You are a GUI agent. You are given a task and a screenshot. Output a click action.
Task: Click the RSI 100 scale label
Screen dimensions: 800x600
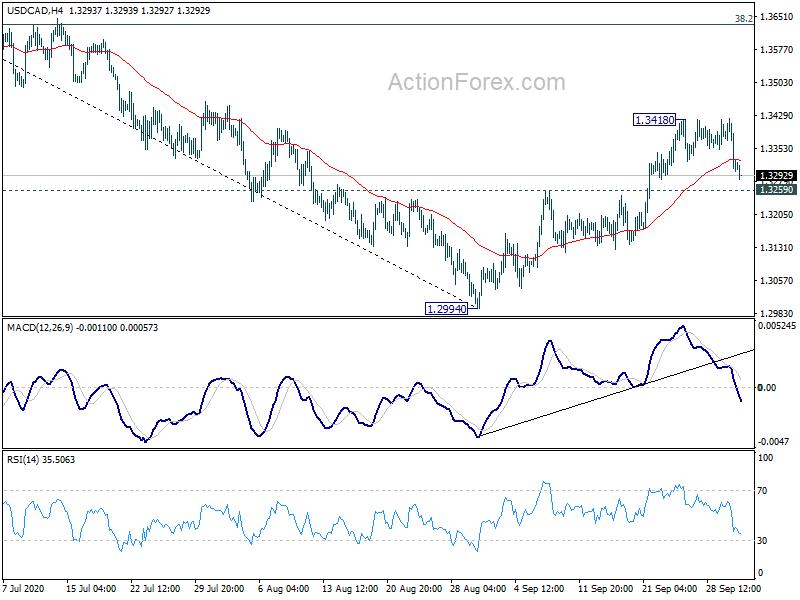pos(765,458)
